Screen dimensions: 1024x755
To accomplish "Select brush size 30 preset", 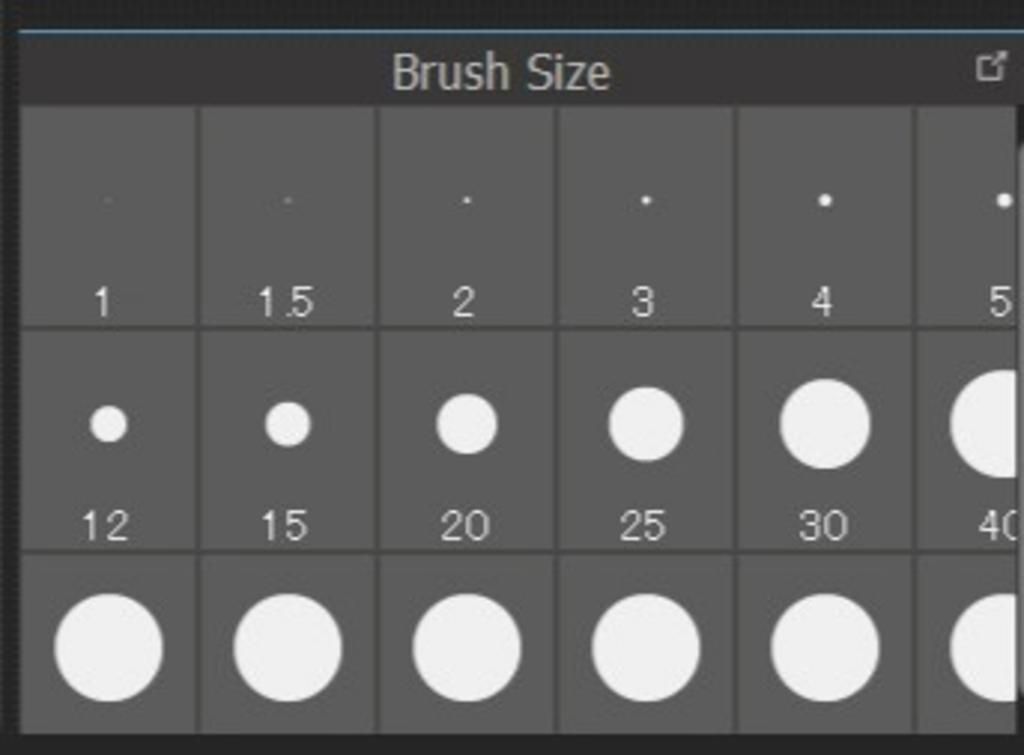I will (x=824, y=440).
